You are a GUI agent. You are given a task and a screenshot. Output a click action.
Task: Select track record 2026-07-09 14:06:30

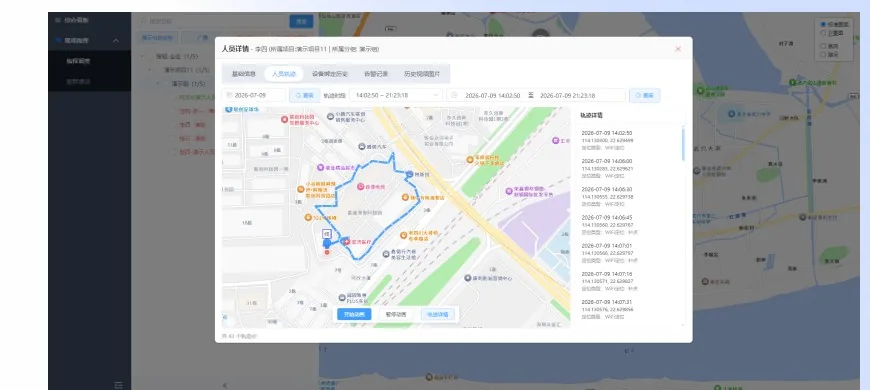point(628,197)
